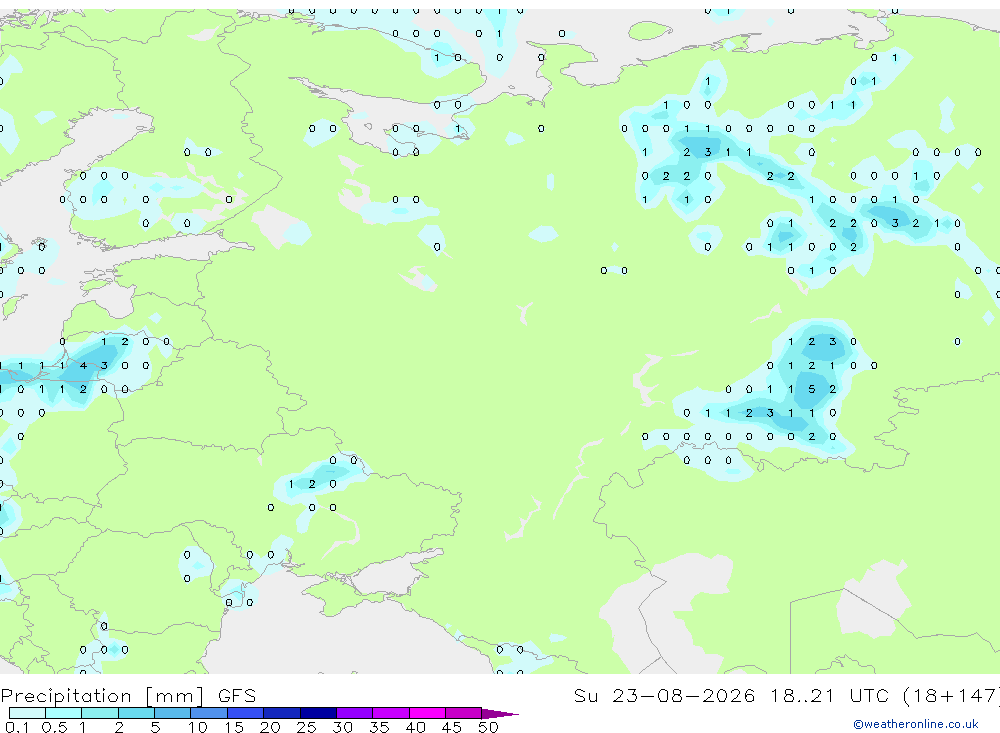Pick the 40–45 mm legend color swatch
Screen dimensions: 1000x733
point(427,713)
